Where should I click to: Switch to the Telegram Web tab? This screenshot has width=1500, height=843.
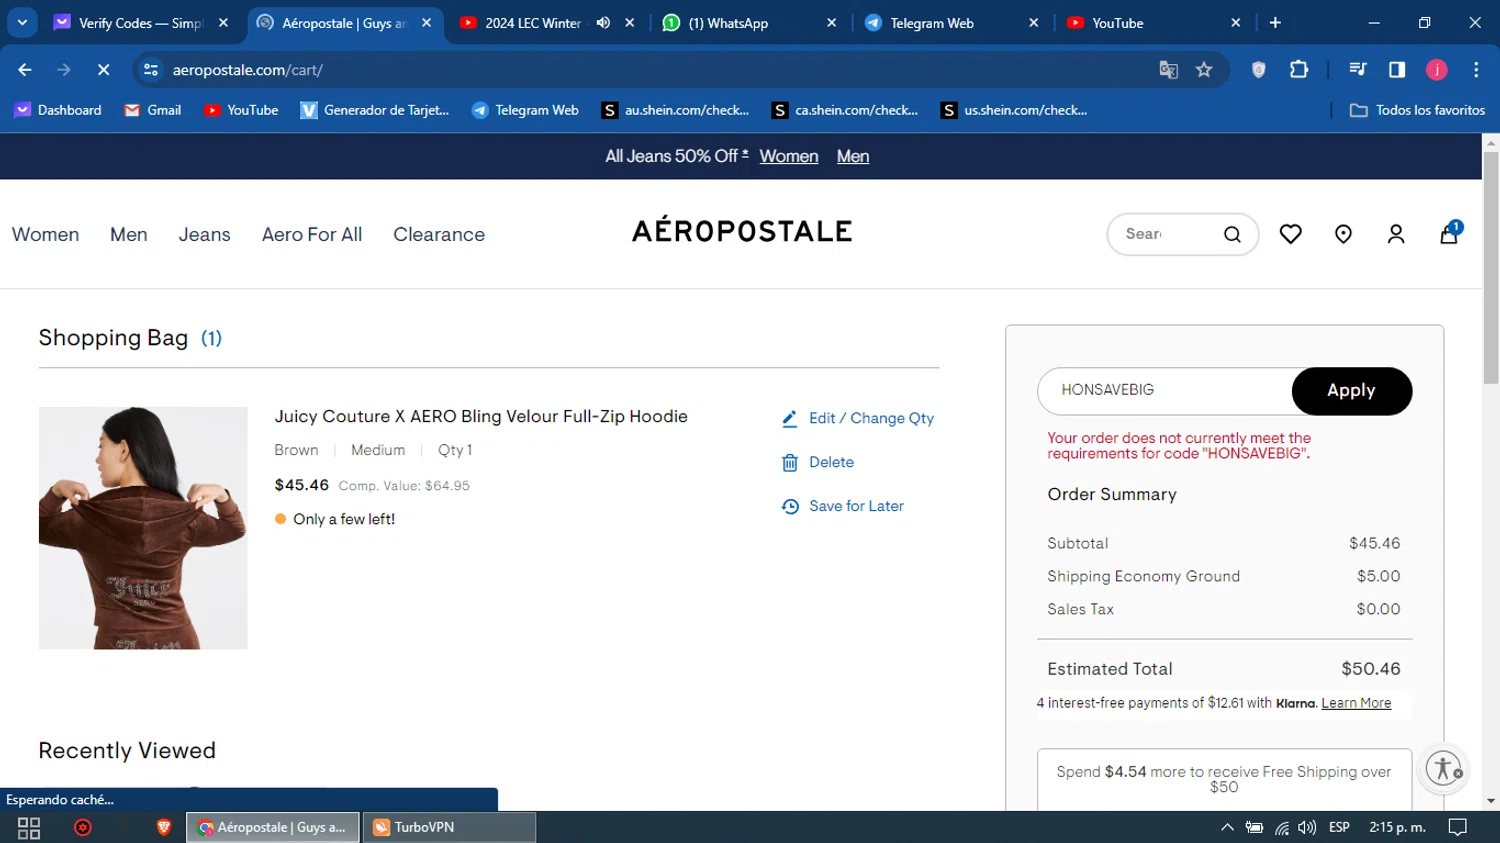click(950, 23)
